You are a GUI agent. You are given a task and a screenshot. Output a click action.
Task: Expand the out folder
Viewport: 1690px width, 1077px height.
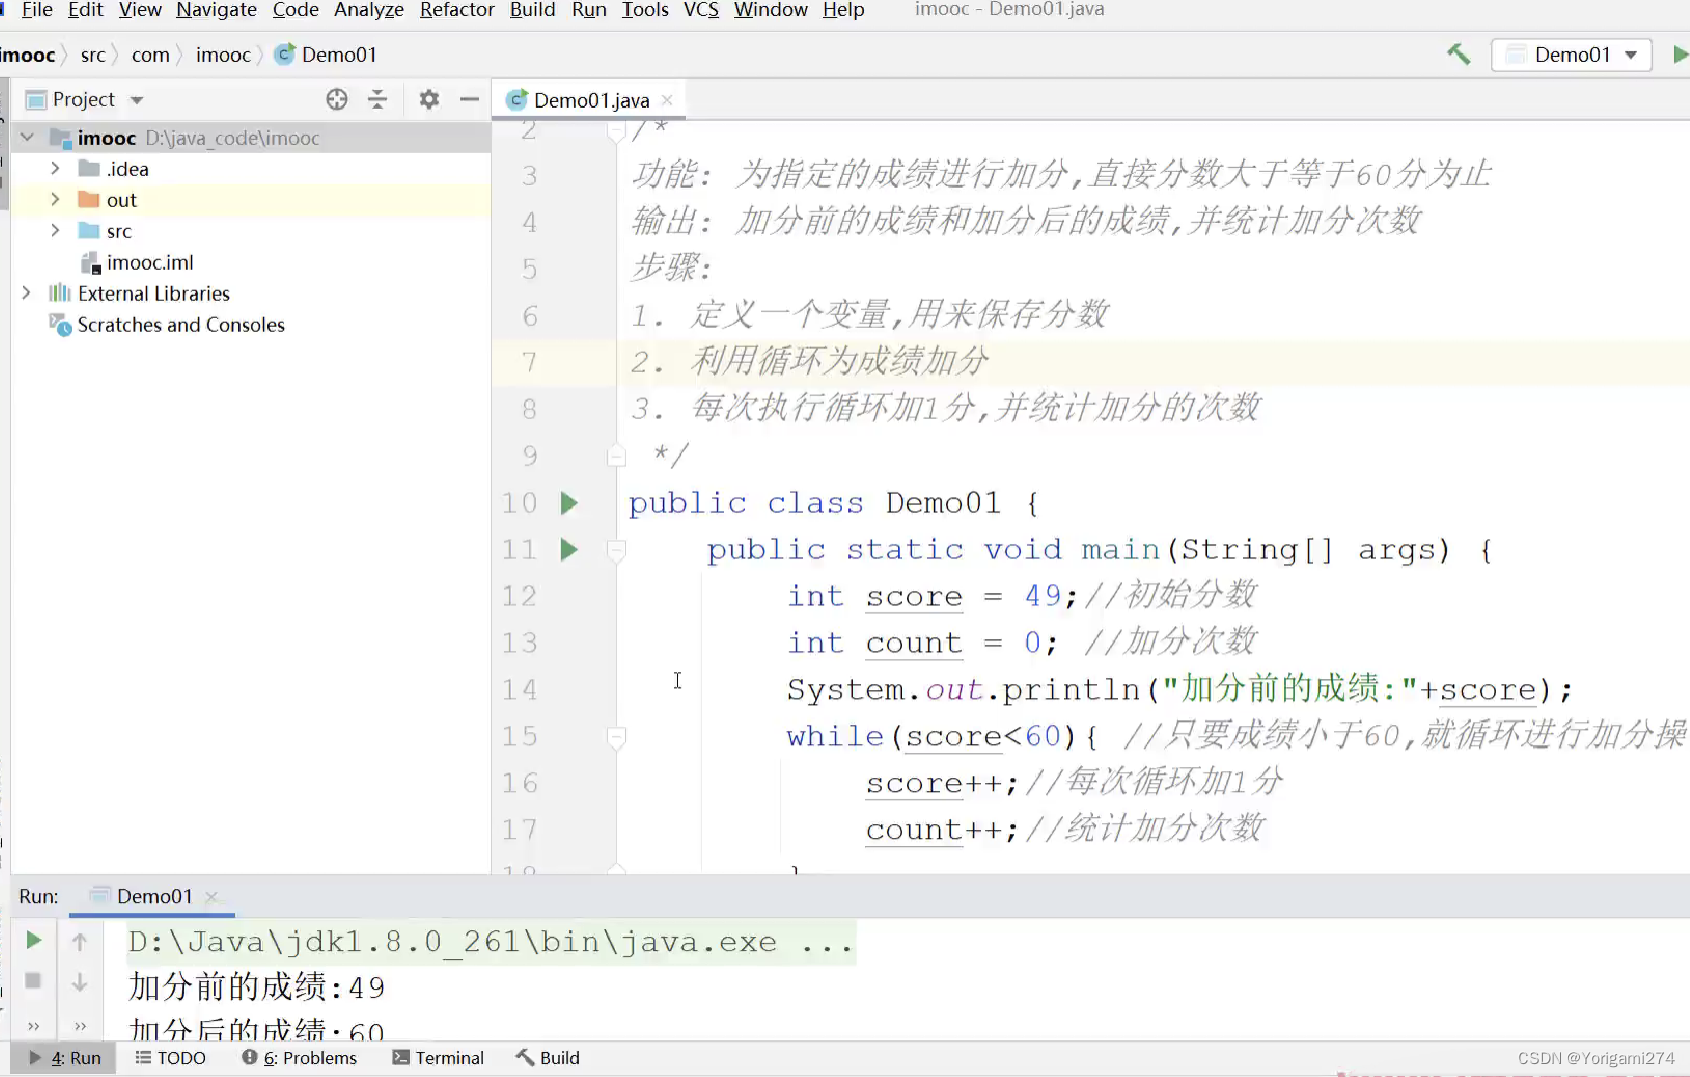55,199
